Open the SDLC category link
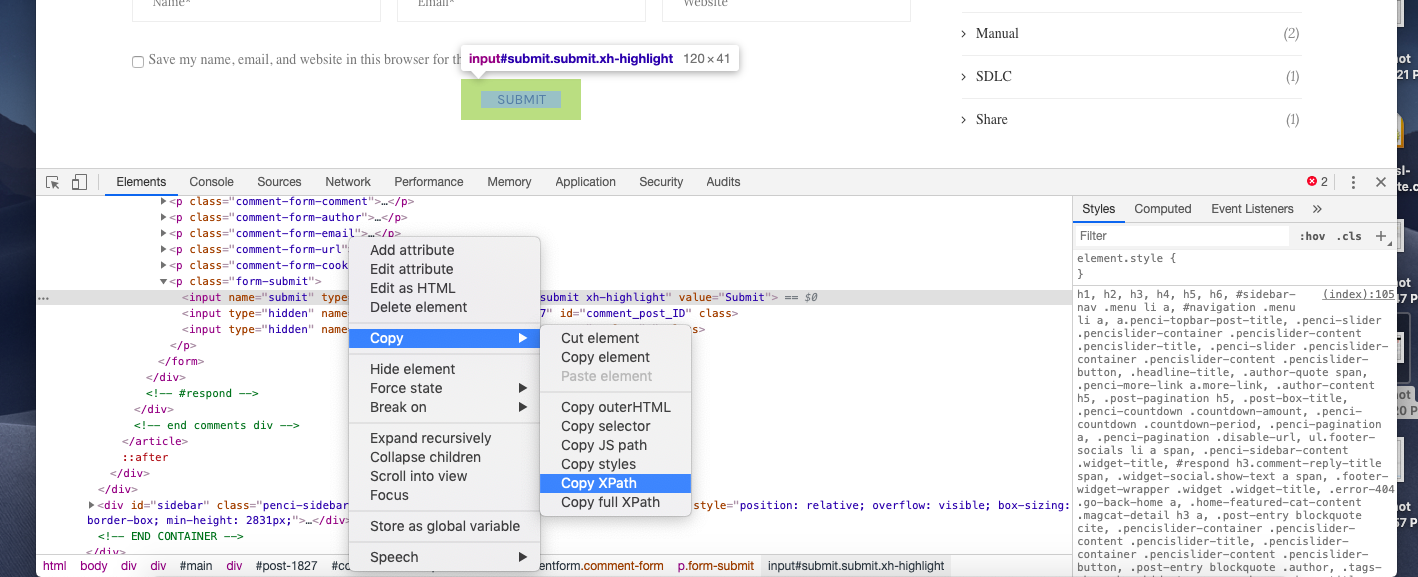Viewport: 1418px width, 577px height. click(x=994, y=76)
